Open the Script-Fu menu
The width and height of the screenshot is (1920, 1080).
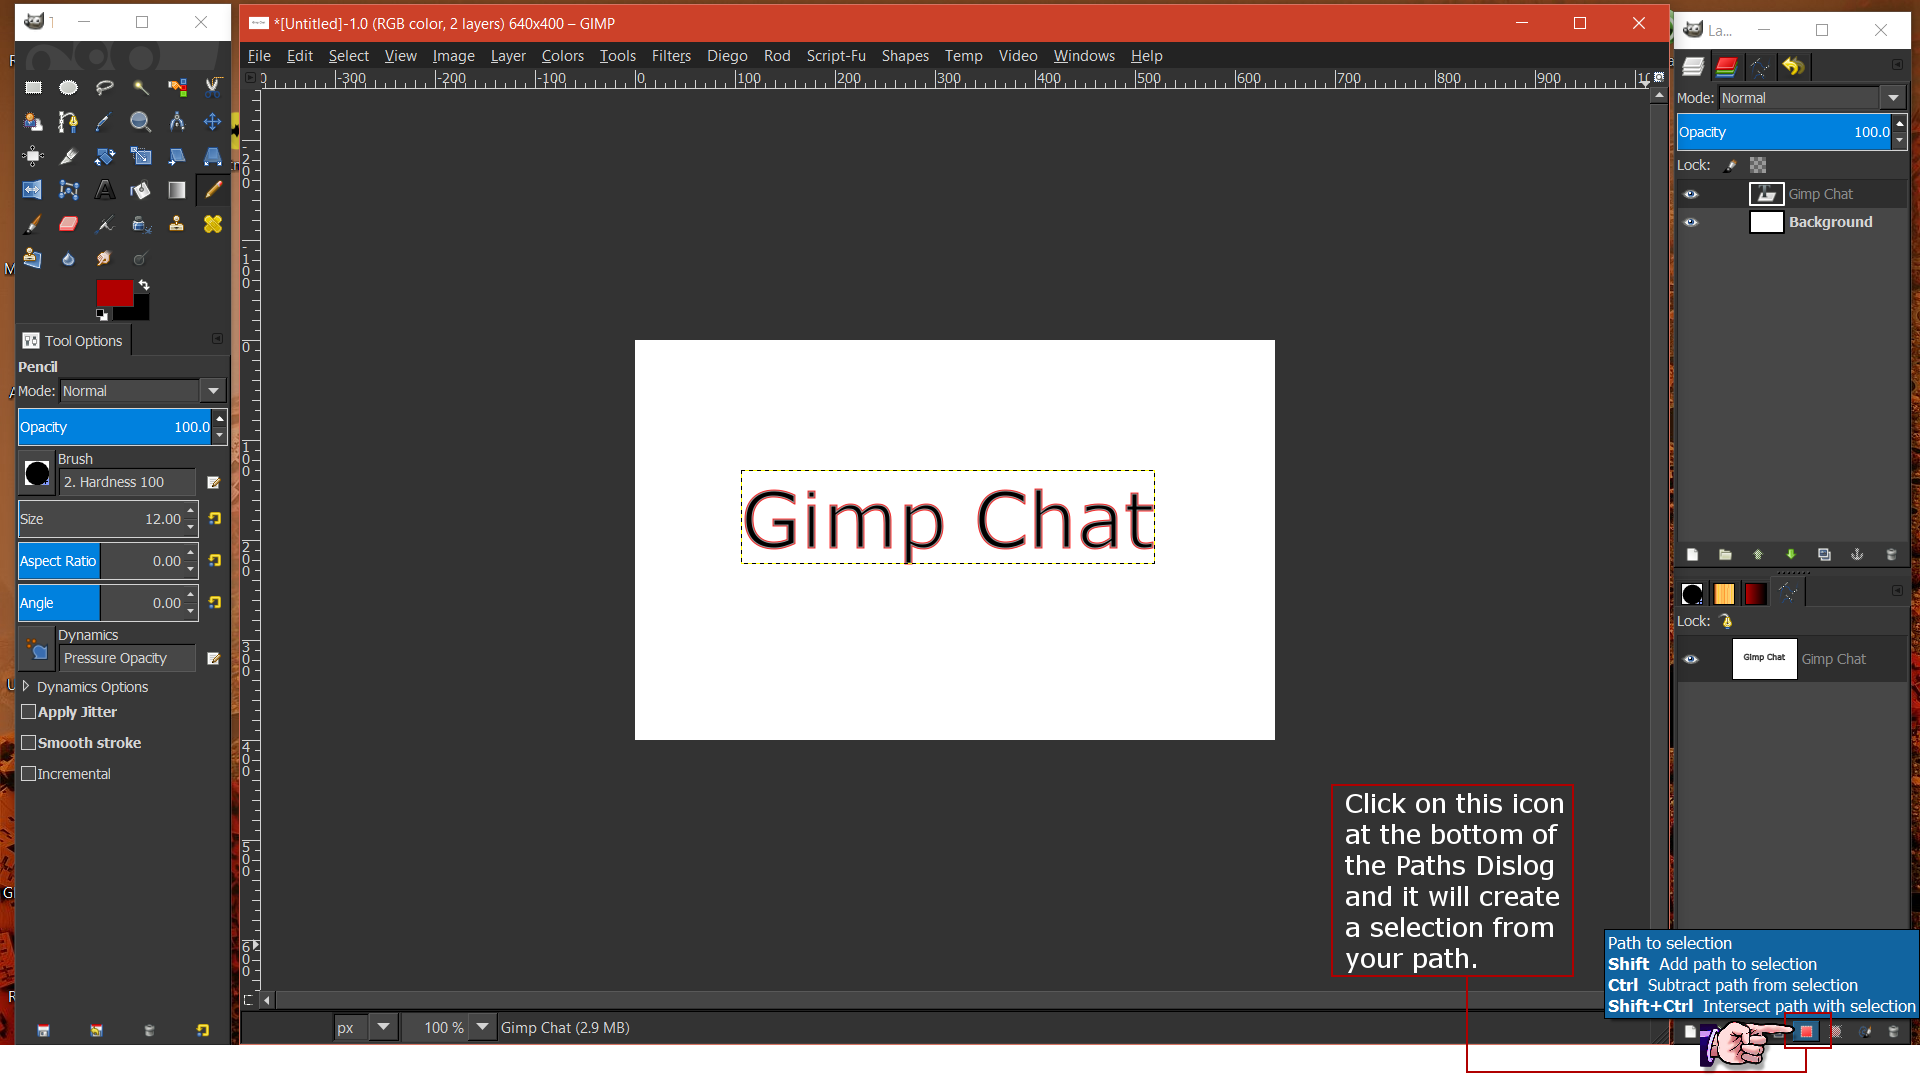click(x=837, y=56)
